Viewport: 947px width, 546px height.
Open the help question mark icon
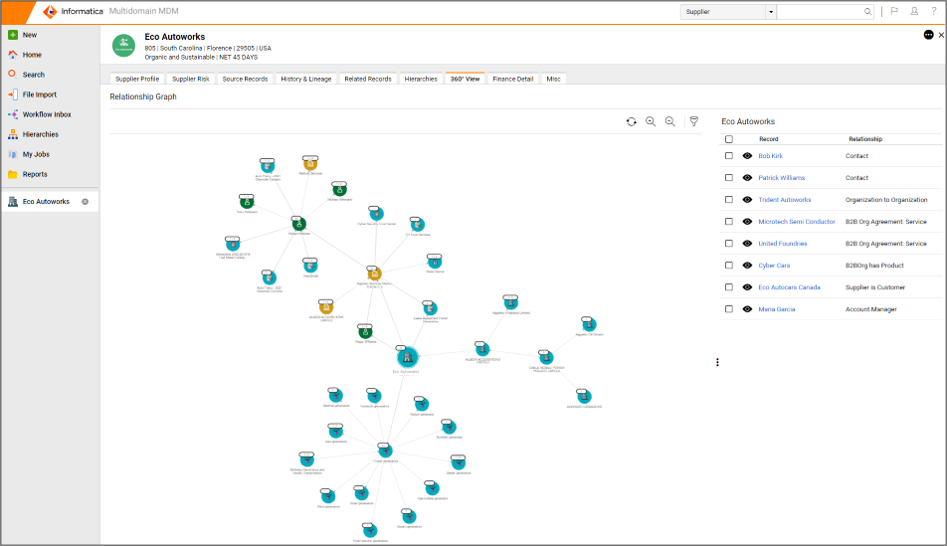pos(933,12)
